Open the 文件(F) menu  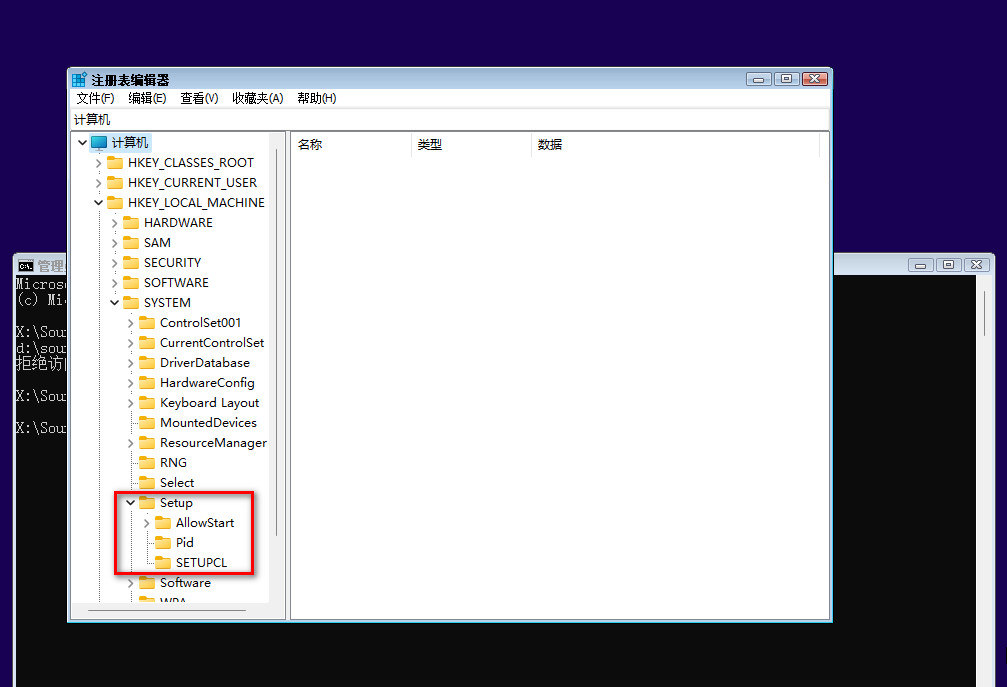click(95, 98)
